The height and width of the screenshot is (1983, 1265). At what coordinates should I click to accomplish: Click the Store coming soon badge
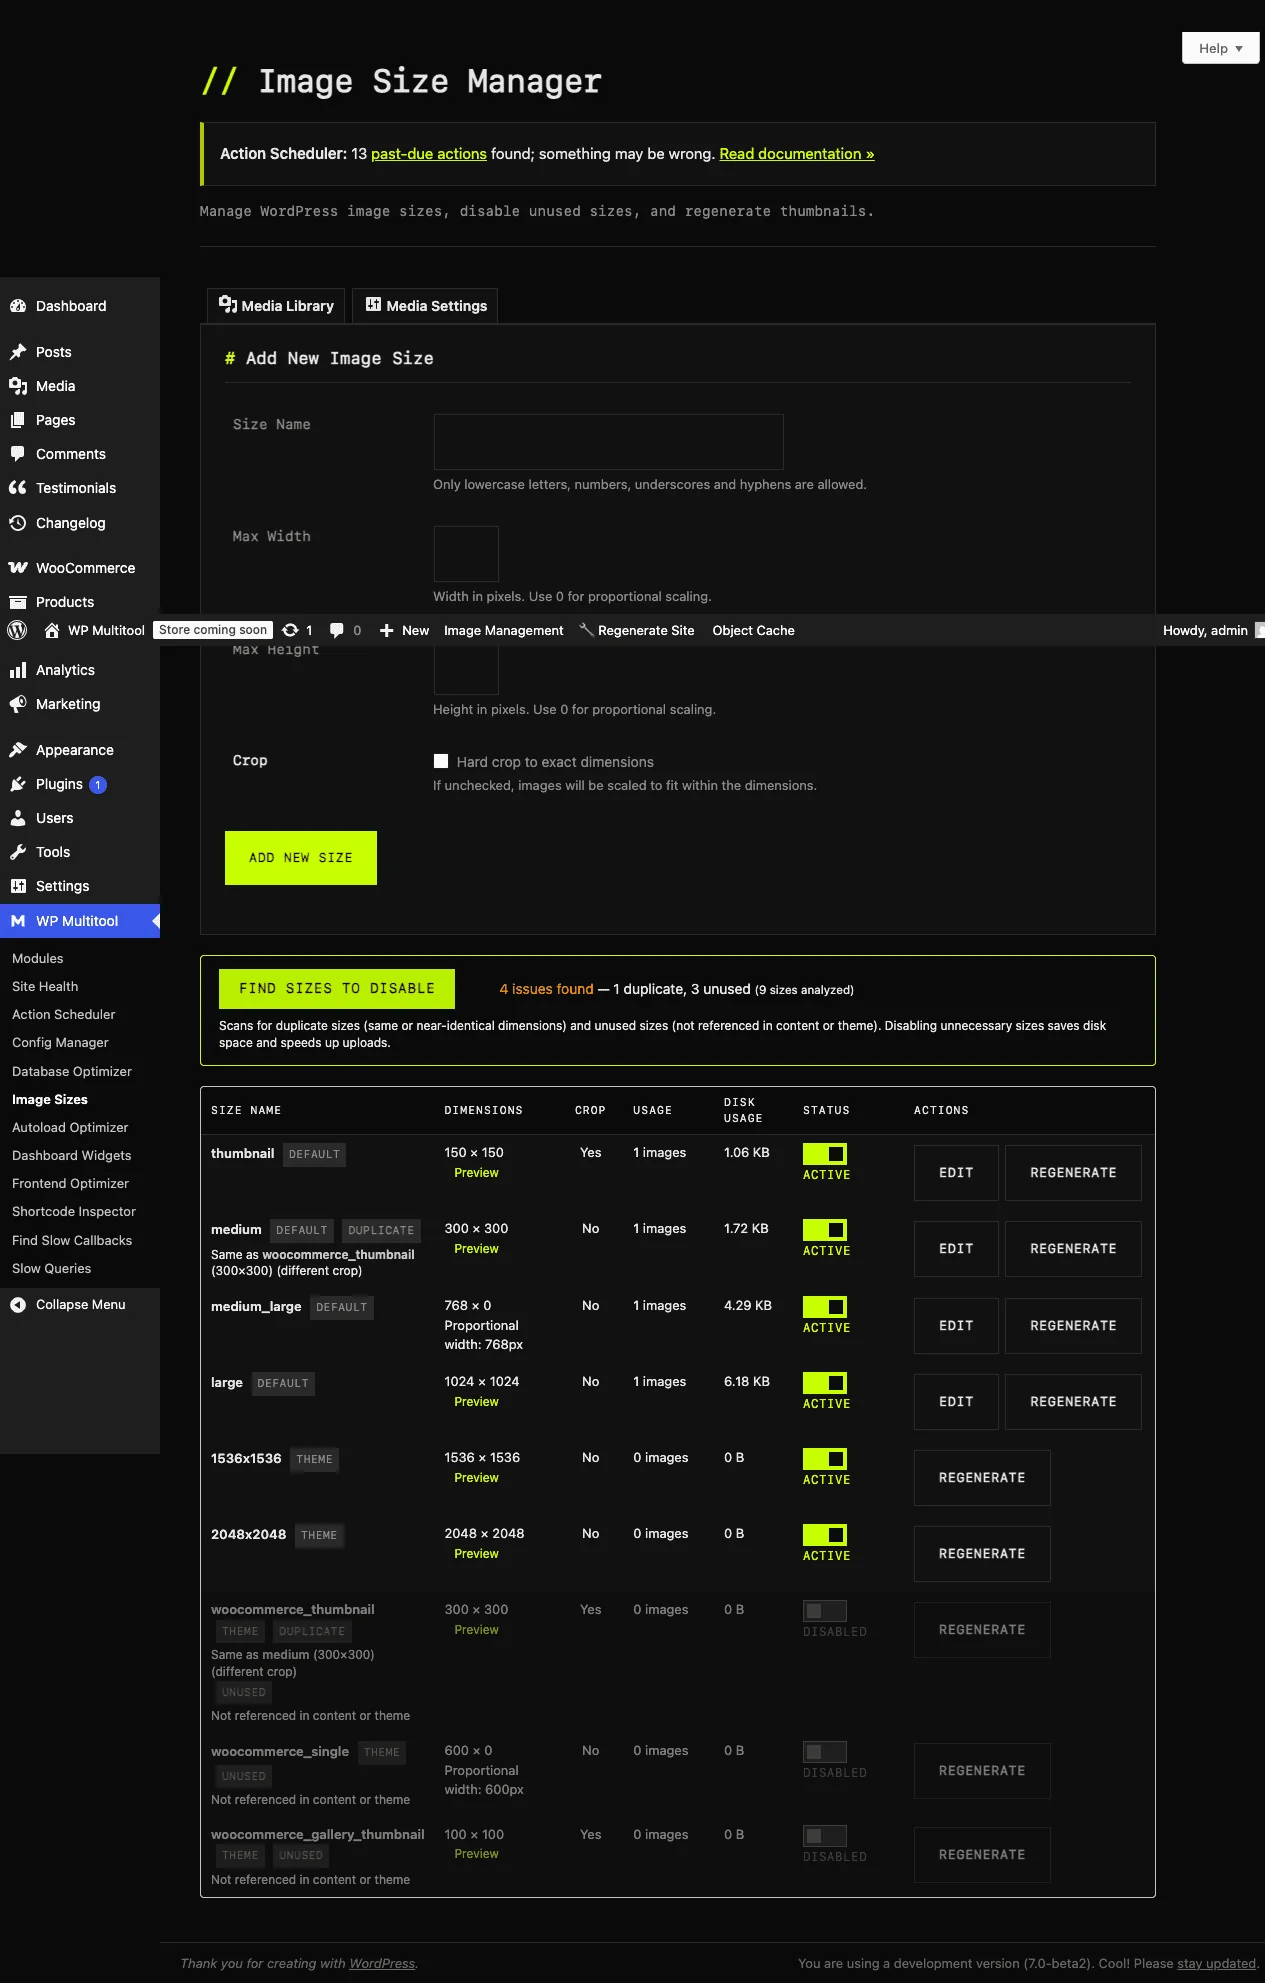pyautogui.click(x=213, y=630)
